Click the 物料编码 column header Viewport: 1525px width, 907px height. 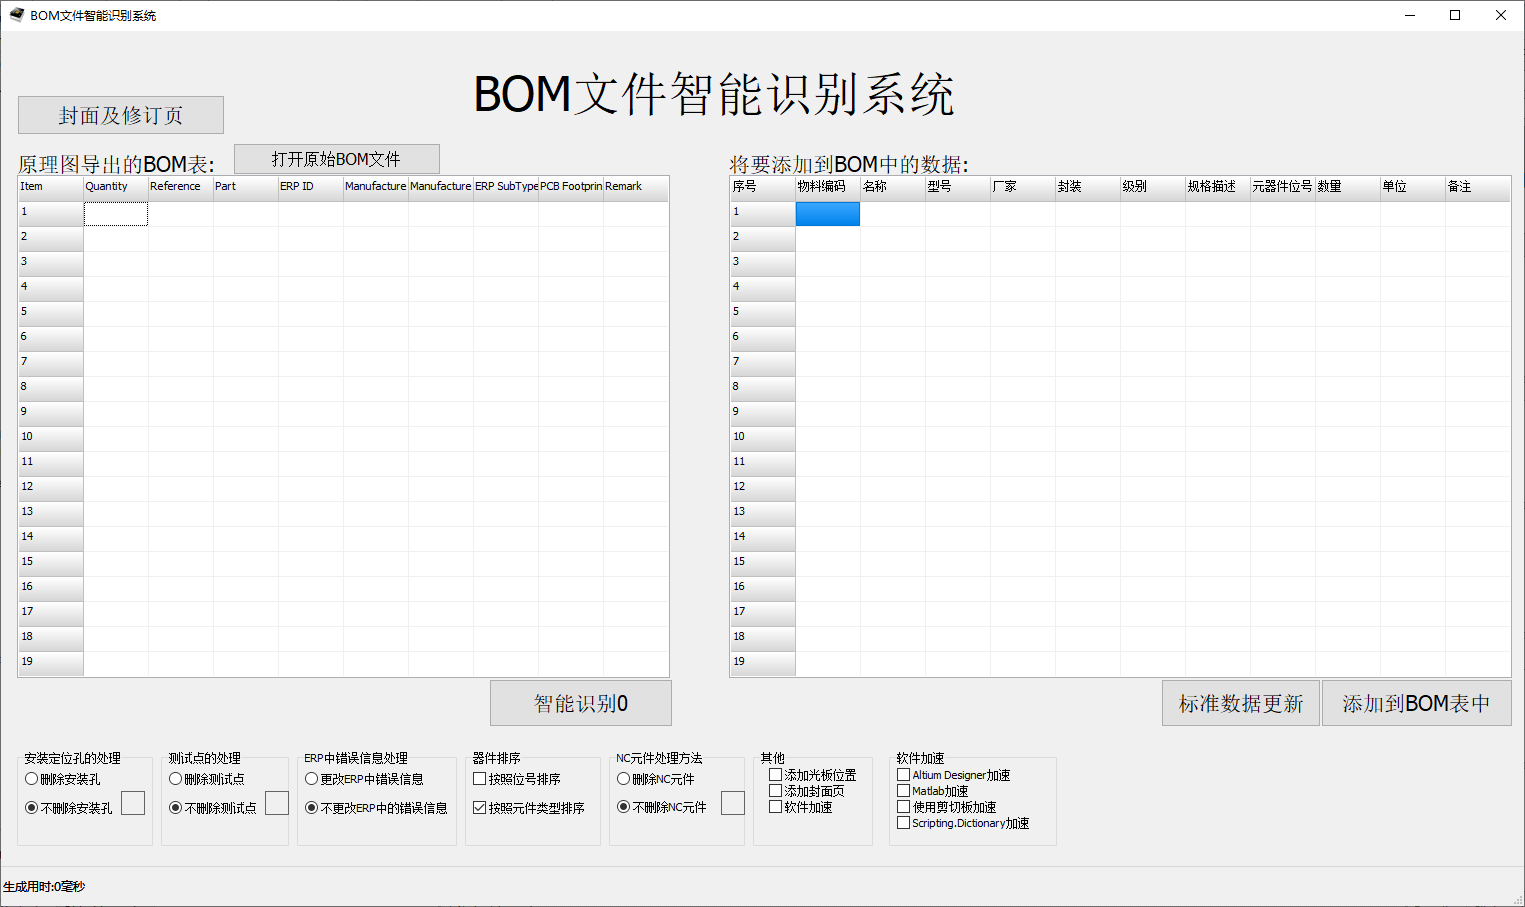click(827, 187)
